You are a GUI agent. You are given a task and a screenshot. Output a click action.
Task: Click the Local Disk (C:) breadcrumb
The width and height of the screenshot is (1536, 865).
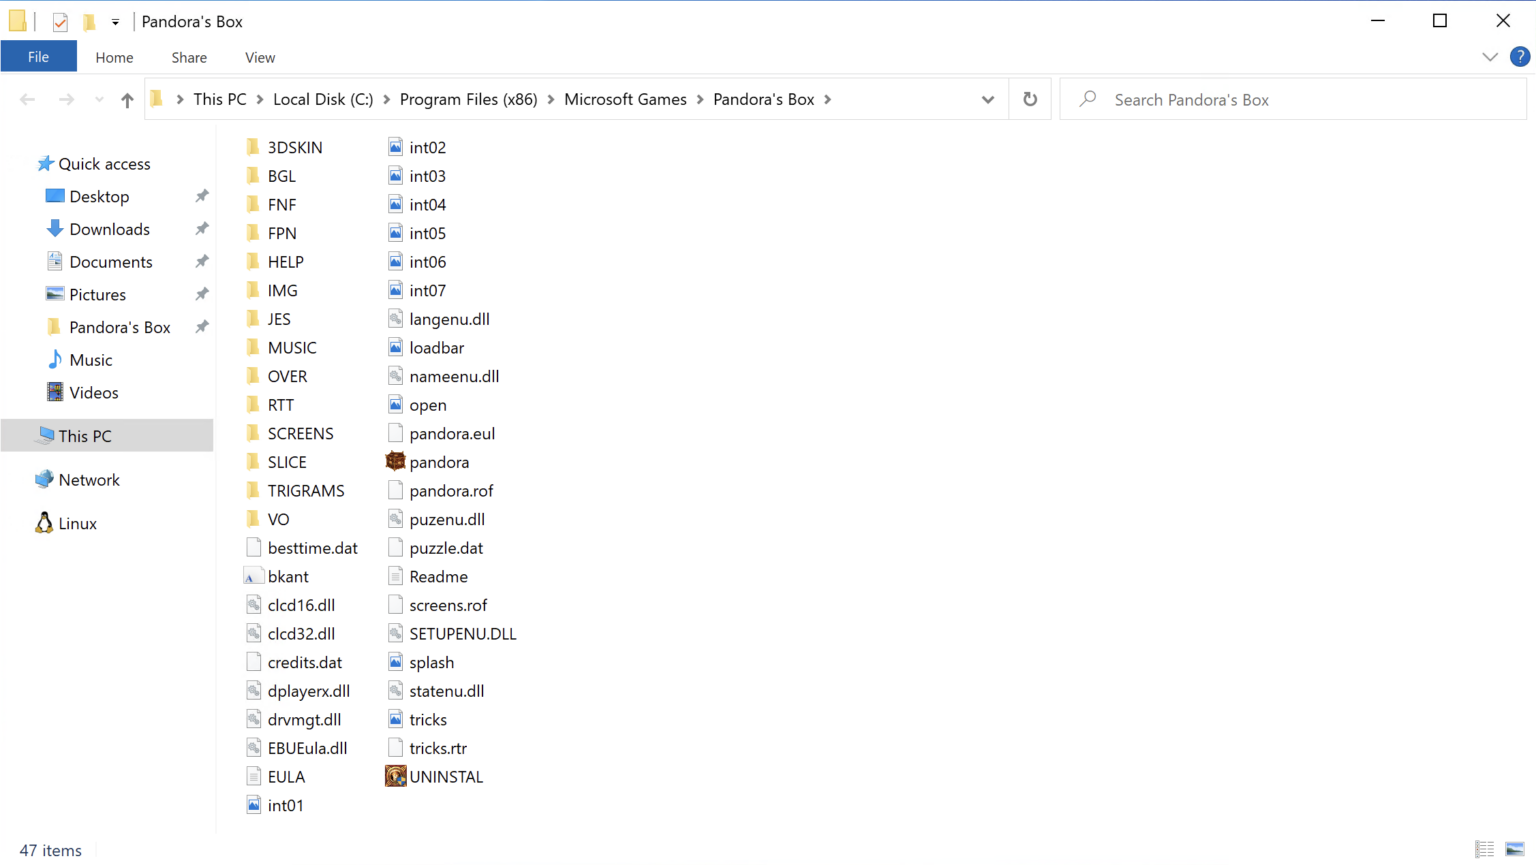click(322, 100)
